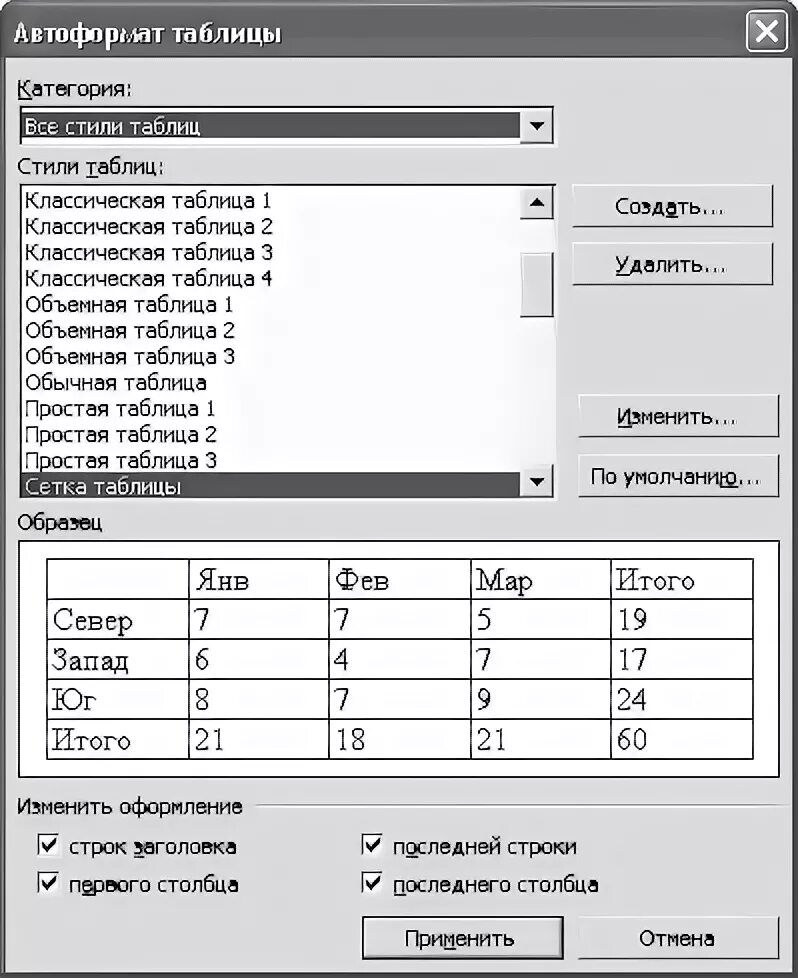Click the styles list scroll-down arrow
Screen dimensions: 798x978
(537, 481)
